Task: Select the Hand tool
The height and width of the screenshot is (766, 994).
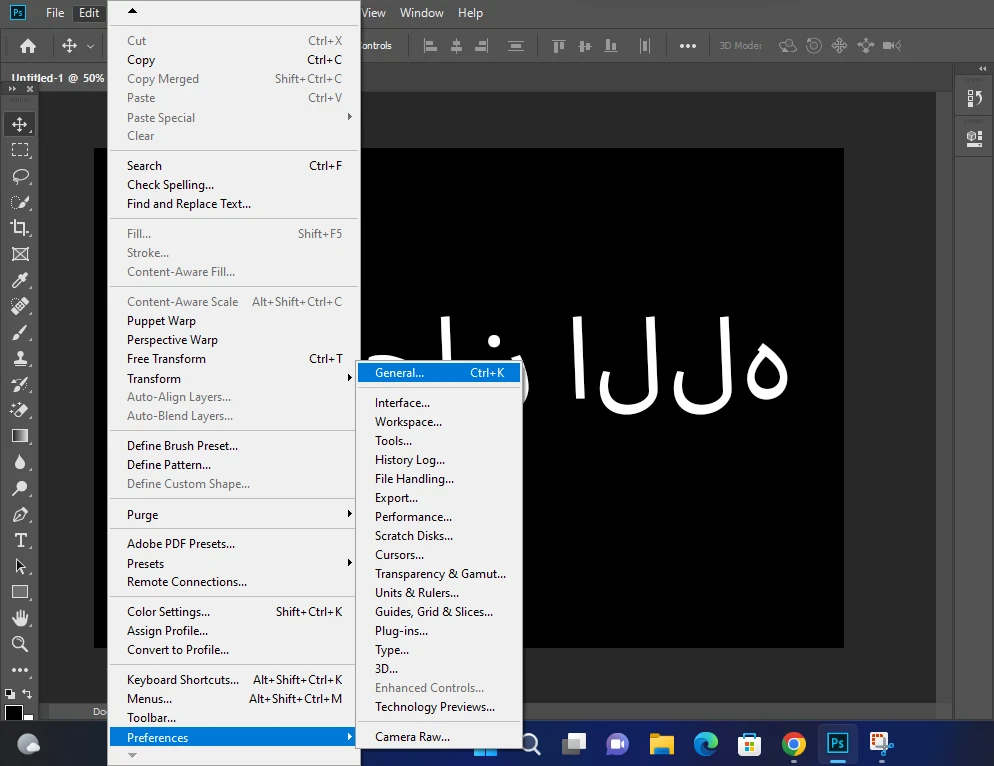Action: click(20, 618)
